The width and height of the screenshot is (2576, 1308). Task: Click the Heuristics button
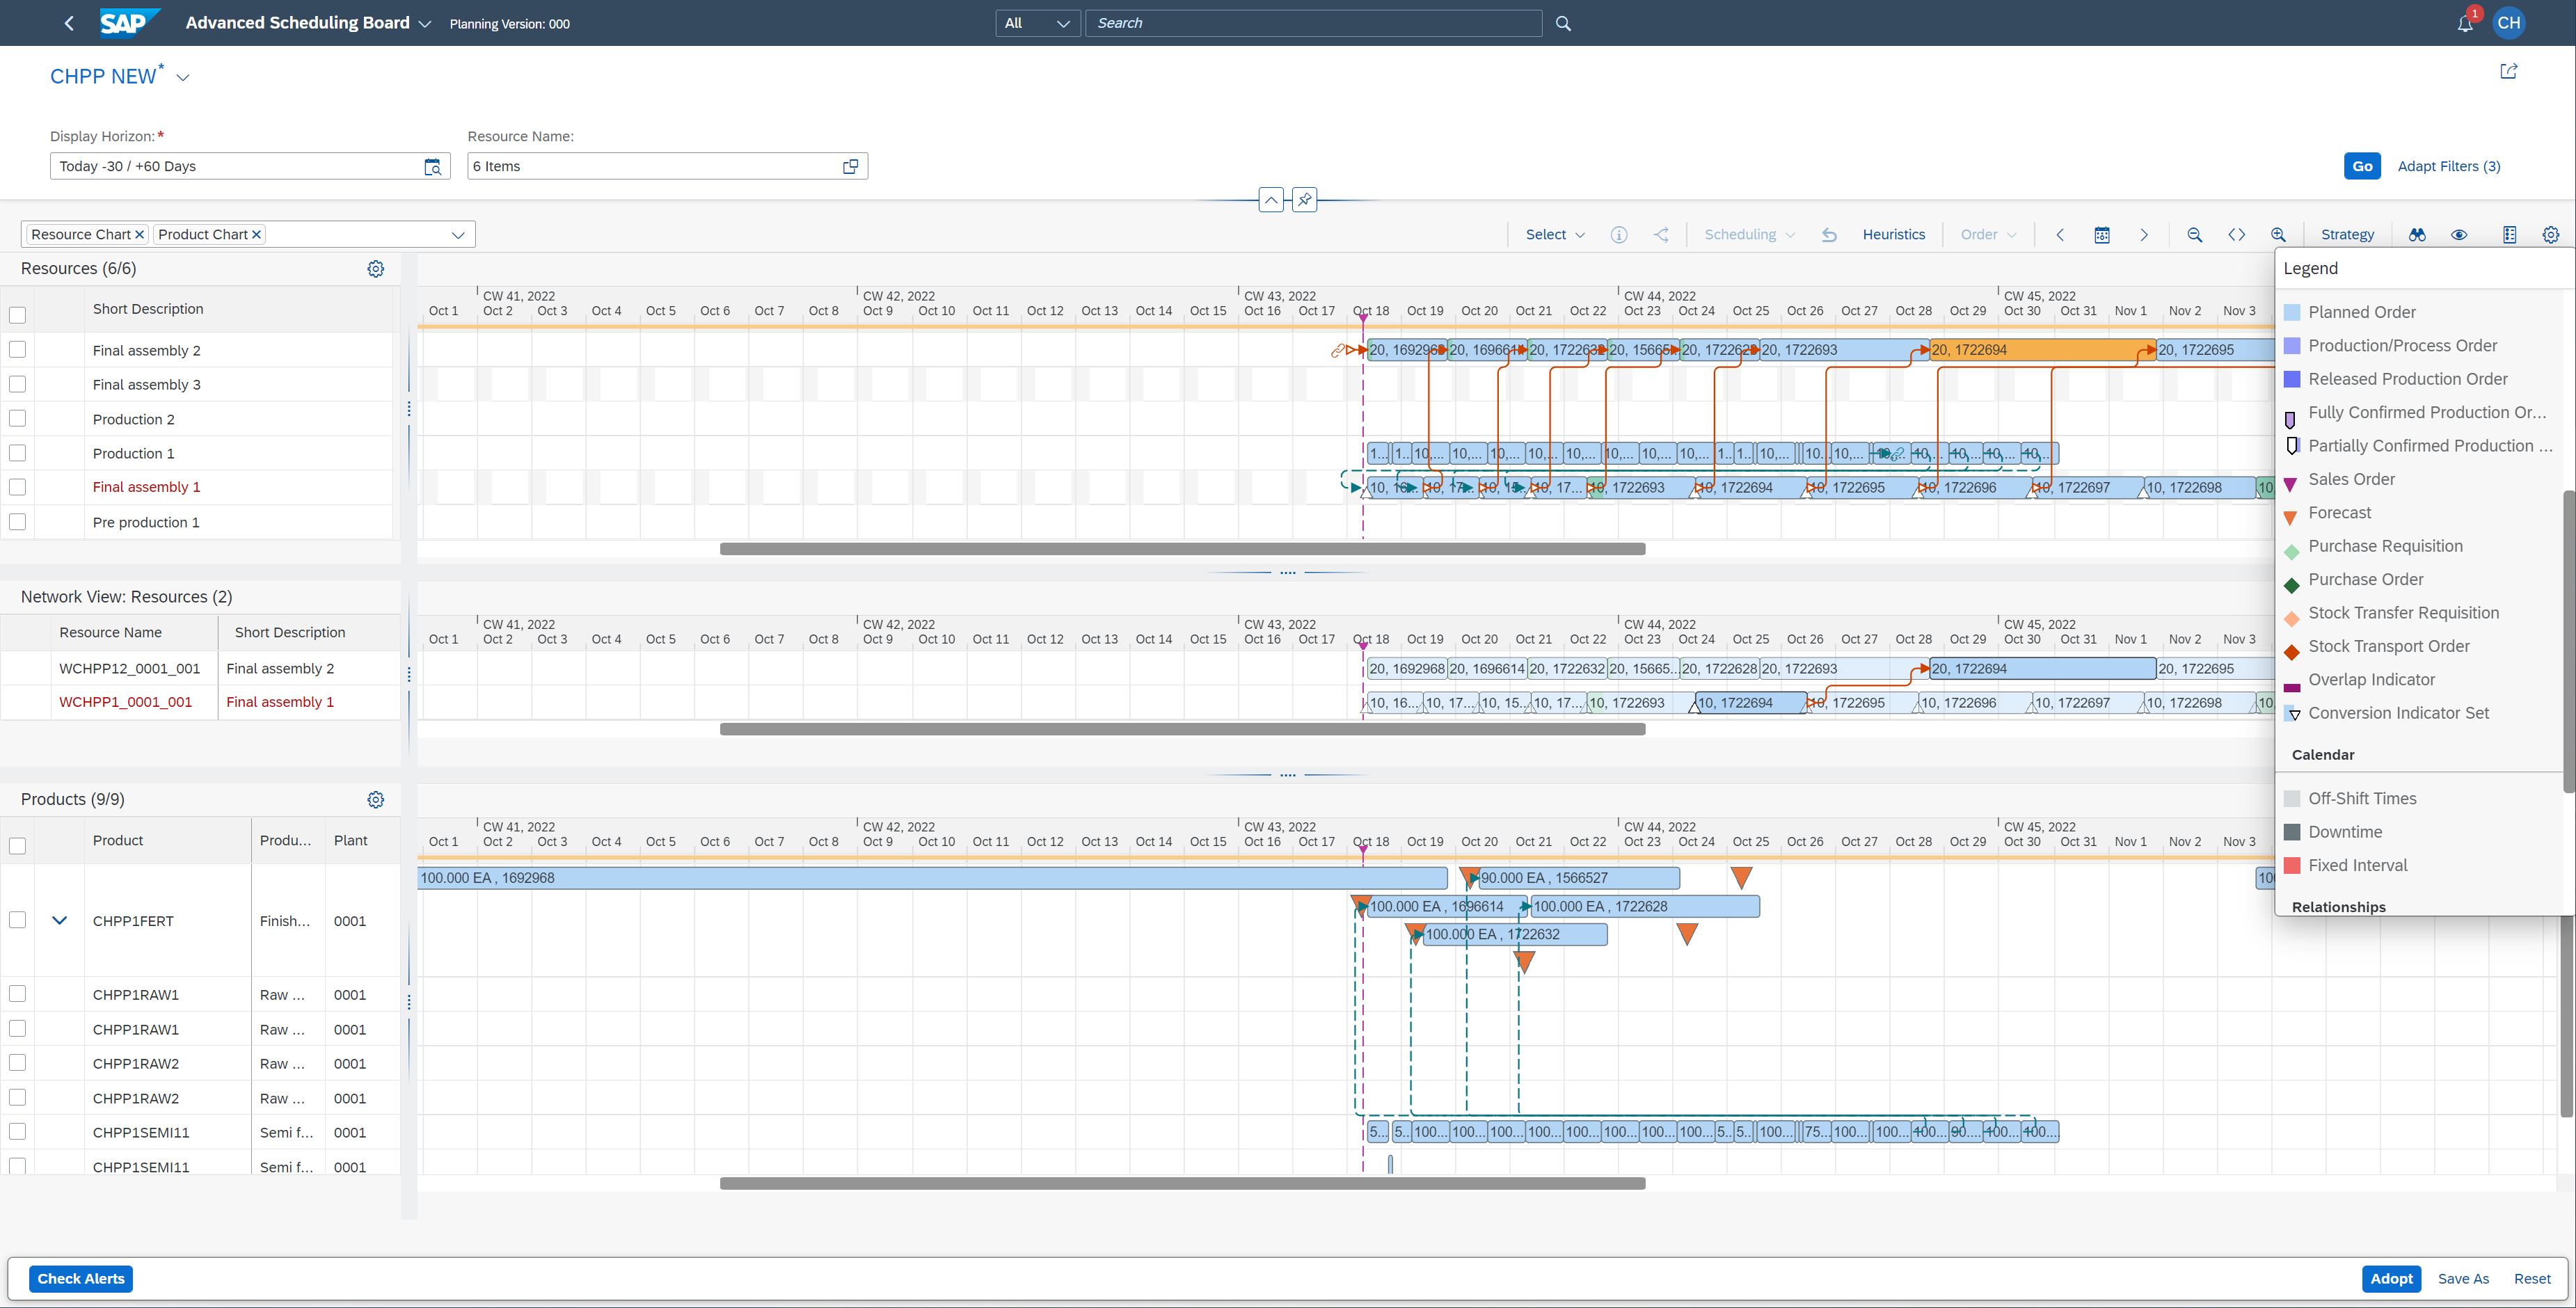pos(1893,234)
